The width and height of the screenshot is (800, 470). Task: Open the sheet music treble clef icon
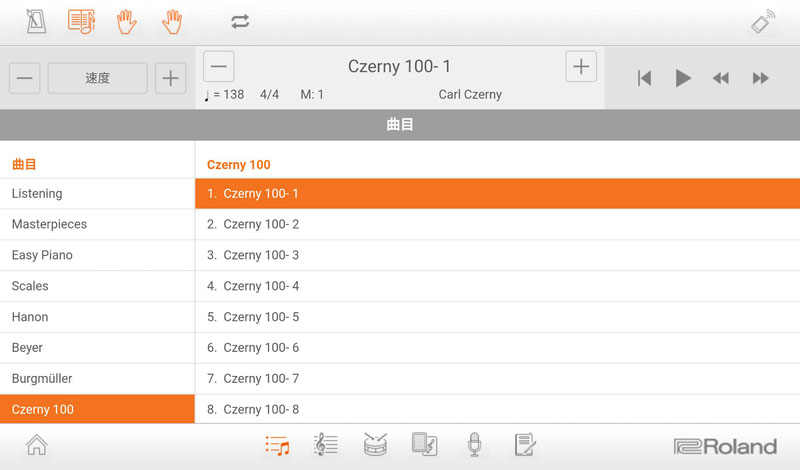pos(325,445)
